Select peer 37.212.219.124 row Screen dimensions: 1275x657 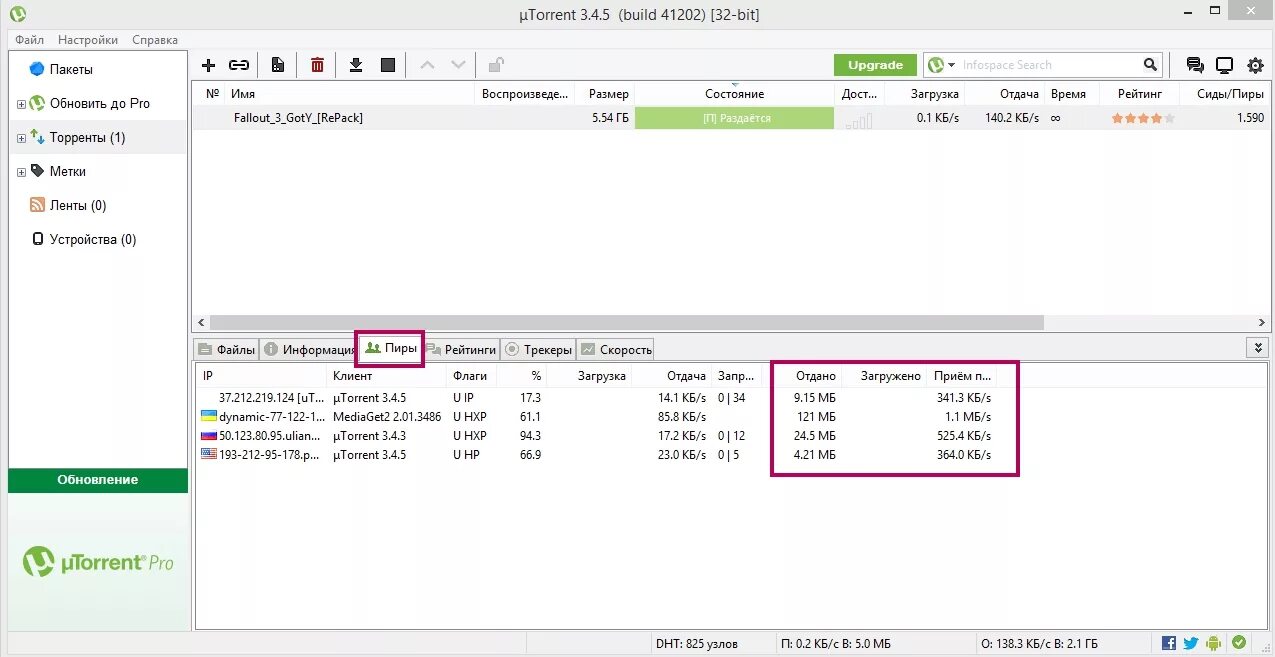732,397
